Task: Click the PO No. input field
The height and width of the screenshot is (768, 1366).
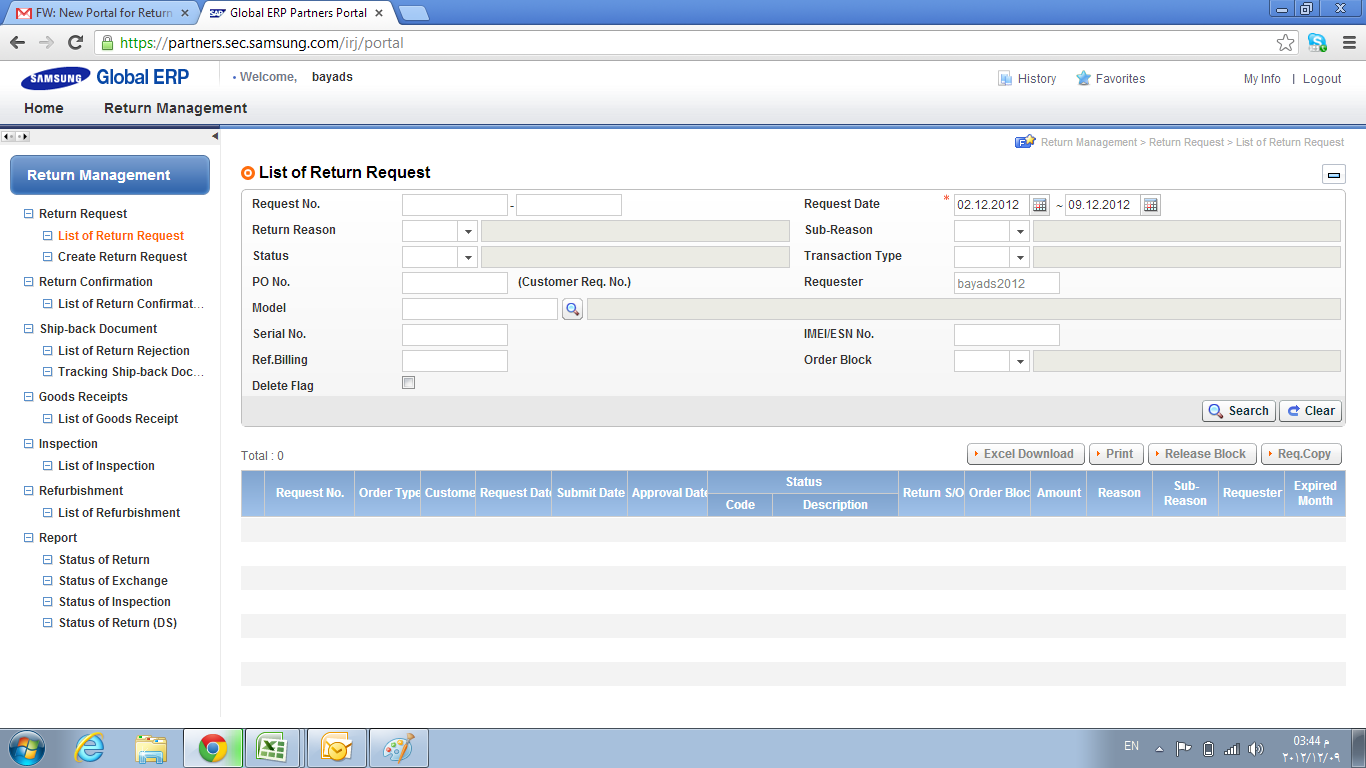Action: pos(455,283)
